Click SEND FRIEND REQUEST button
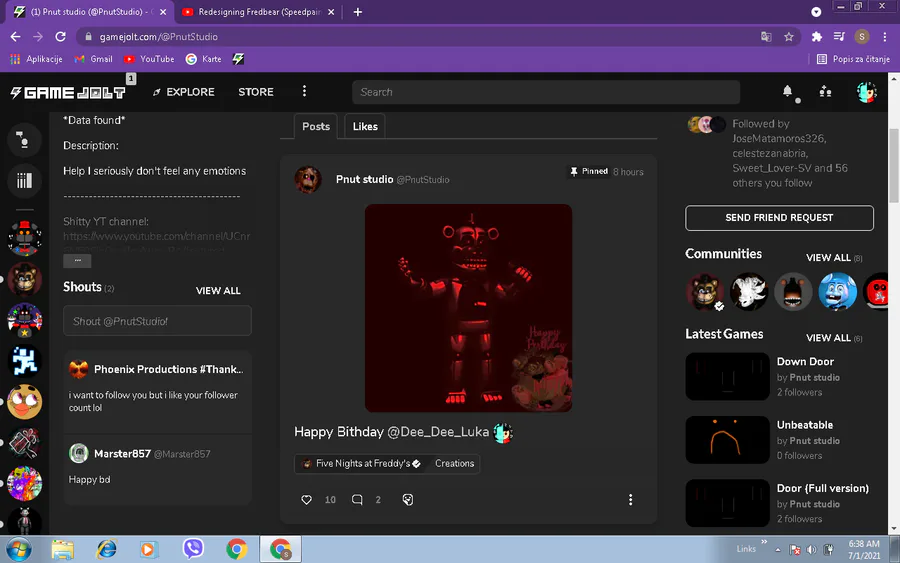 (779, 218)
